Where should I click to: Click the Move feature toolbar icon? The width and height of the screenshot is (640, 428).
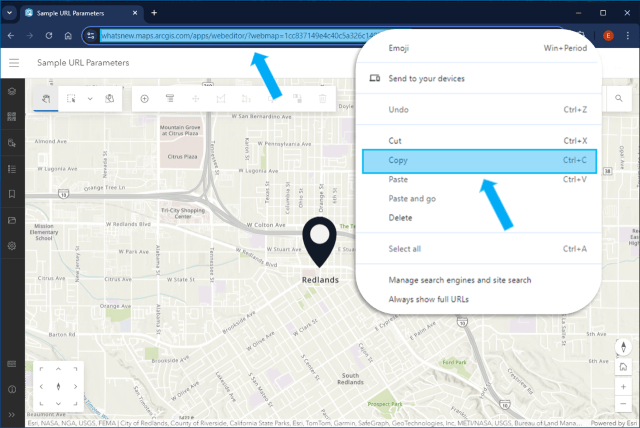tap(196, 98)
